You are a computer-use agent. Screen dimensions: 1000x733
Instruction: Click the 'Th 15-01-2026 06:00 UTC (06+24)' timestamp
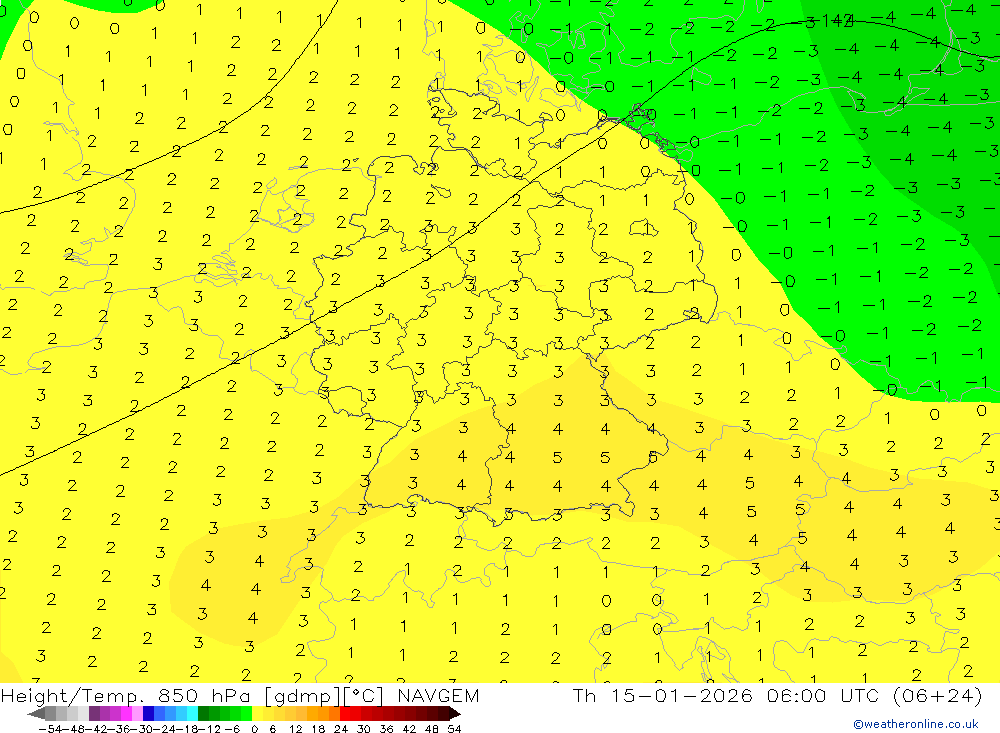pyautogui.click(x=777, y=695)
